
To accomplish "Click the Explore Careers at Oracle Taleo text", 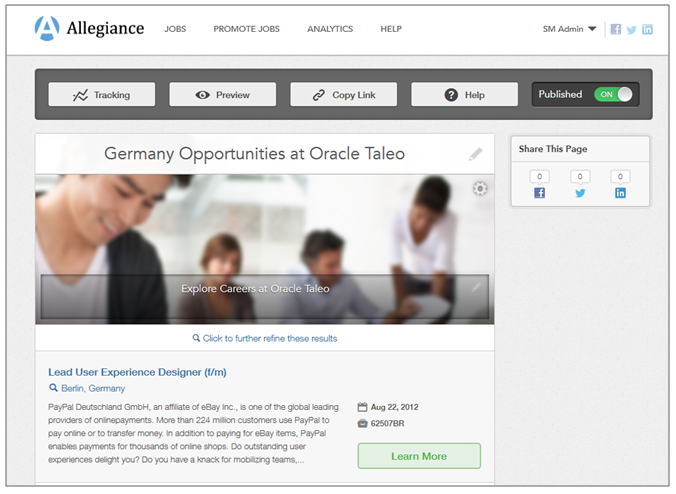I will [x=255, y=288].
